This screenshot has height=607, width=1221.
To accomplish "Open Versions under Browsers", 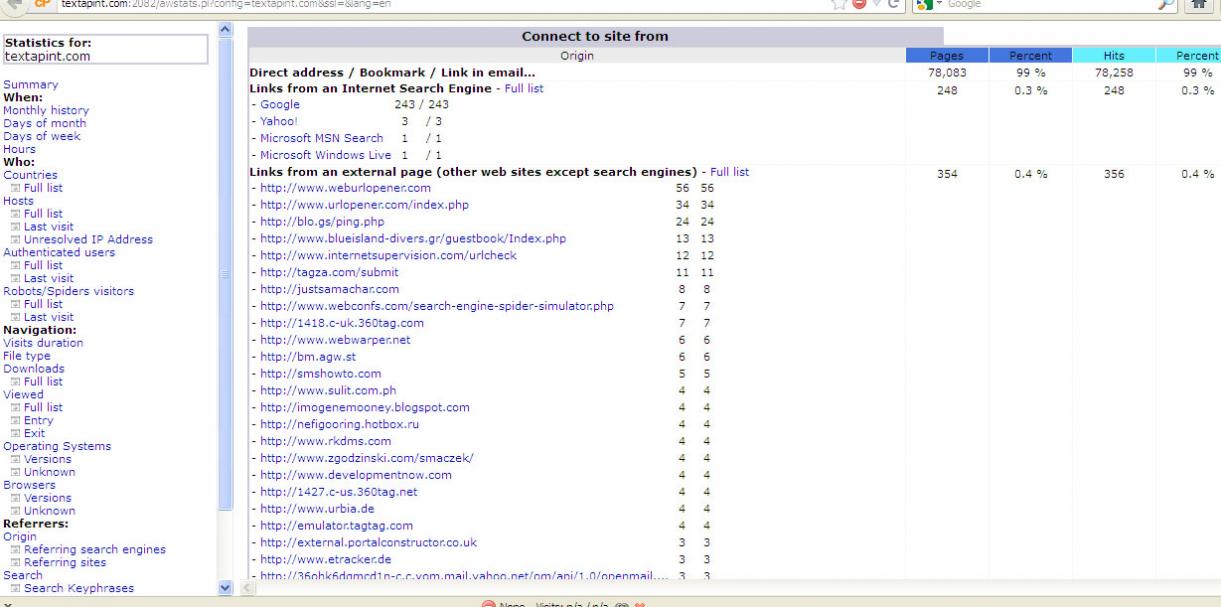I will pos(47,498).
